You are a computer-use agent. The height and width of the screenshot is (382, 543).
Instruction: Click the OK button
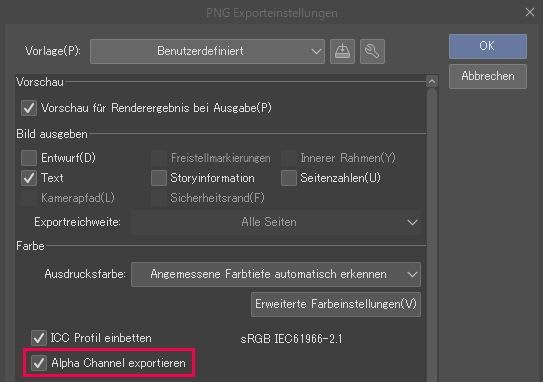click(x=488, y=46)
